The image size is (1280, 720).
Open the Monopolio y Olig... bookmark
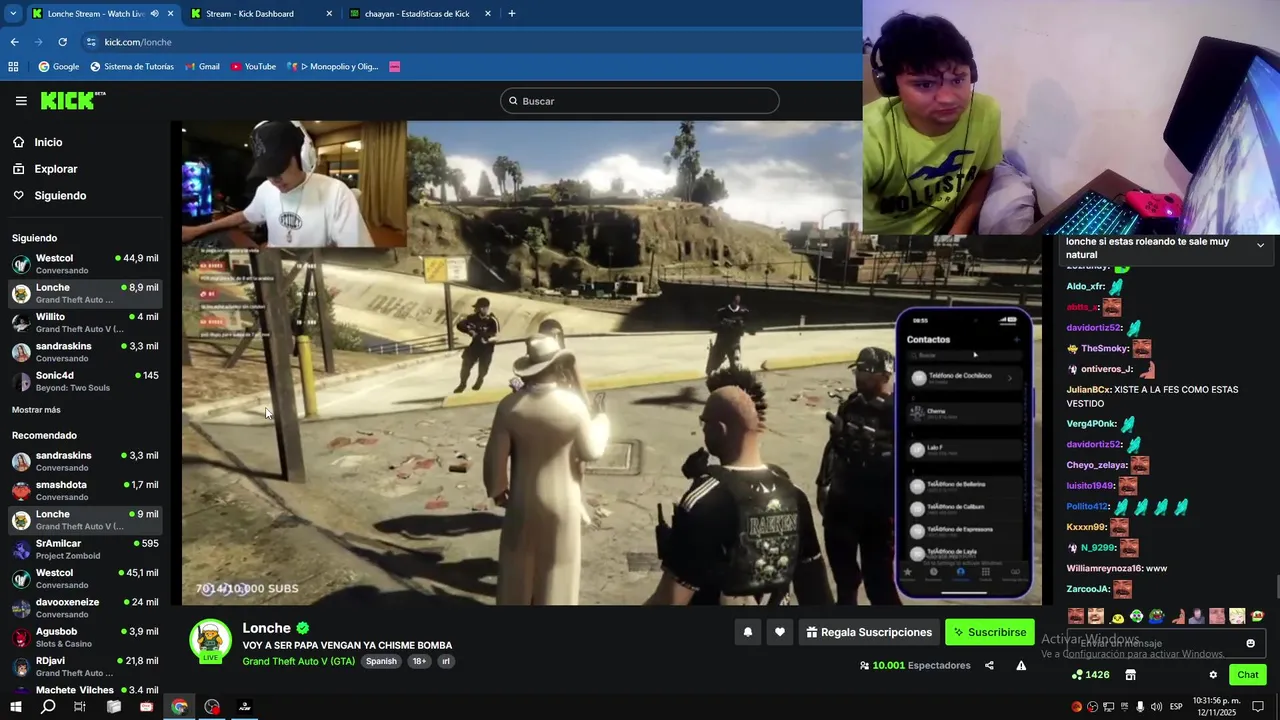click(333, 67)
